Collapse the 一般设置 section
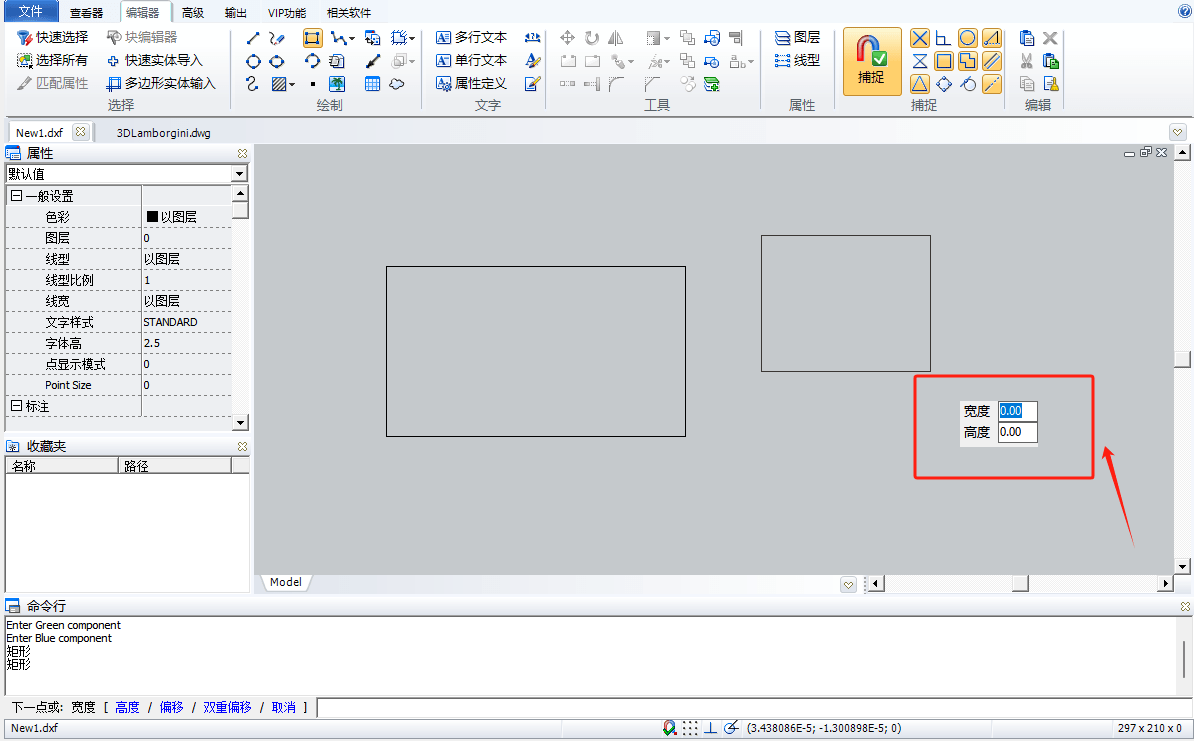 coord(16,197)
